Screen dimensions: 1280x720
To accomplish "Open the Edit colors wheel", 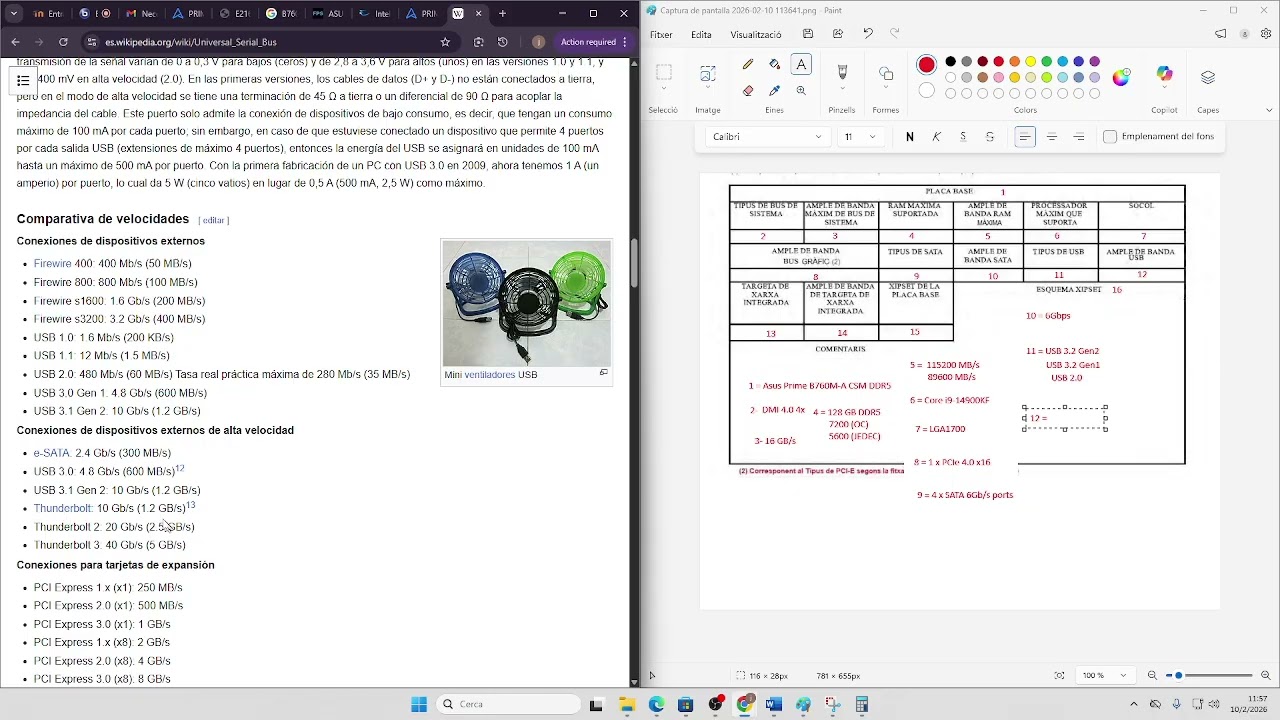I will click(x=1121, y=77).
